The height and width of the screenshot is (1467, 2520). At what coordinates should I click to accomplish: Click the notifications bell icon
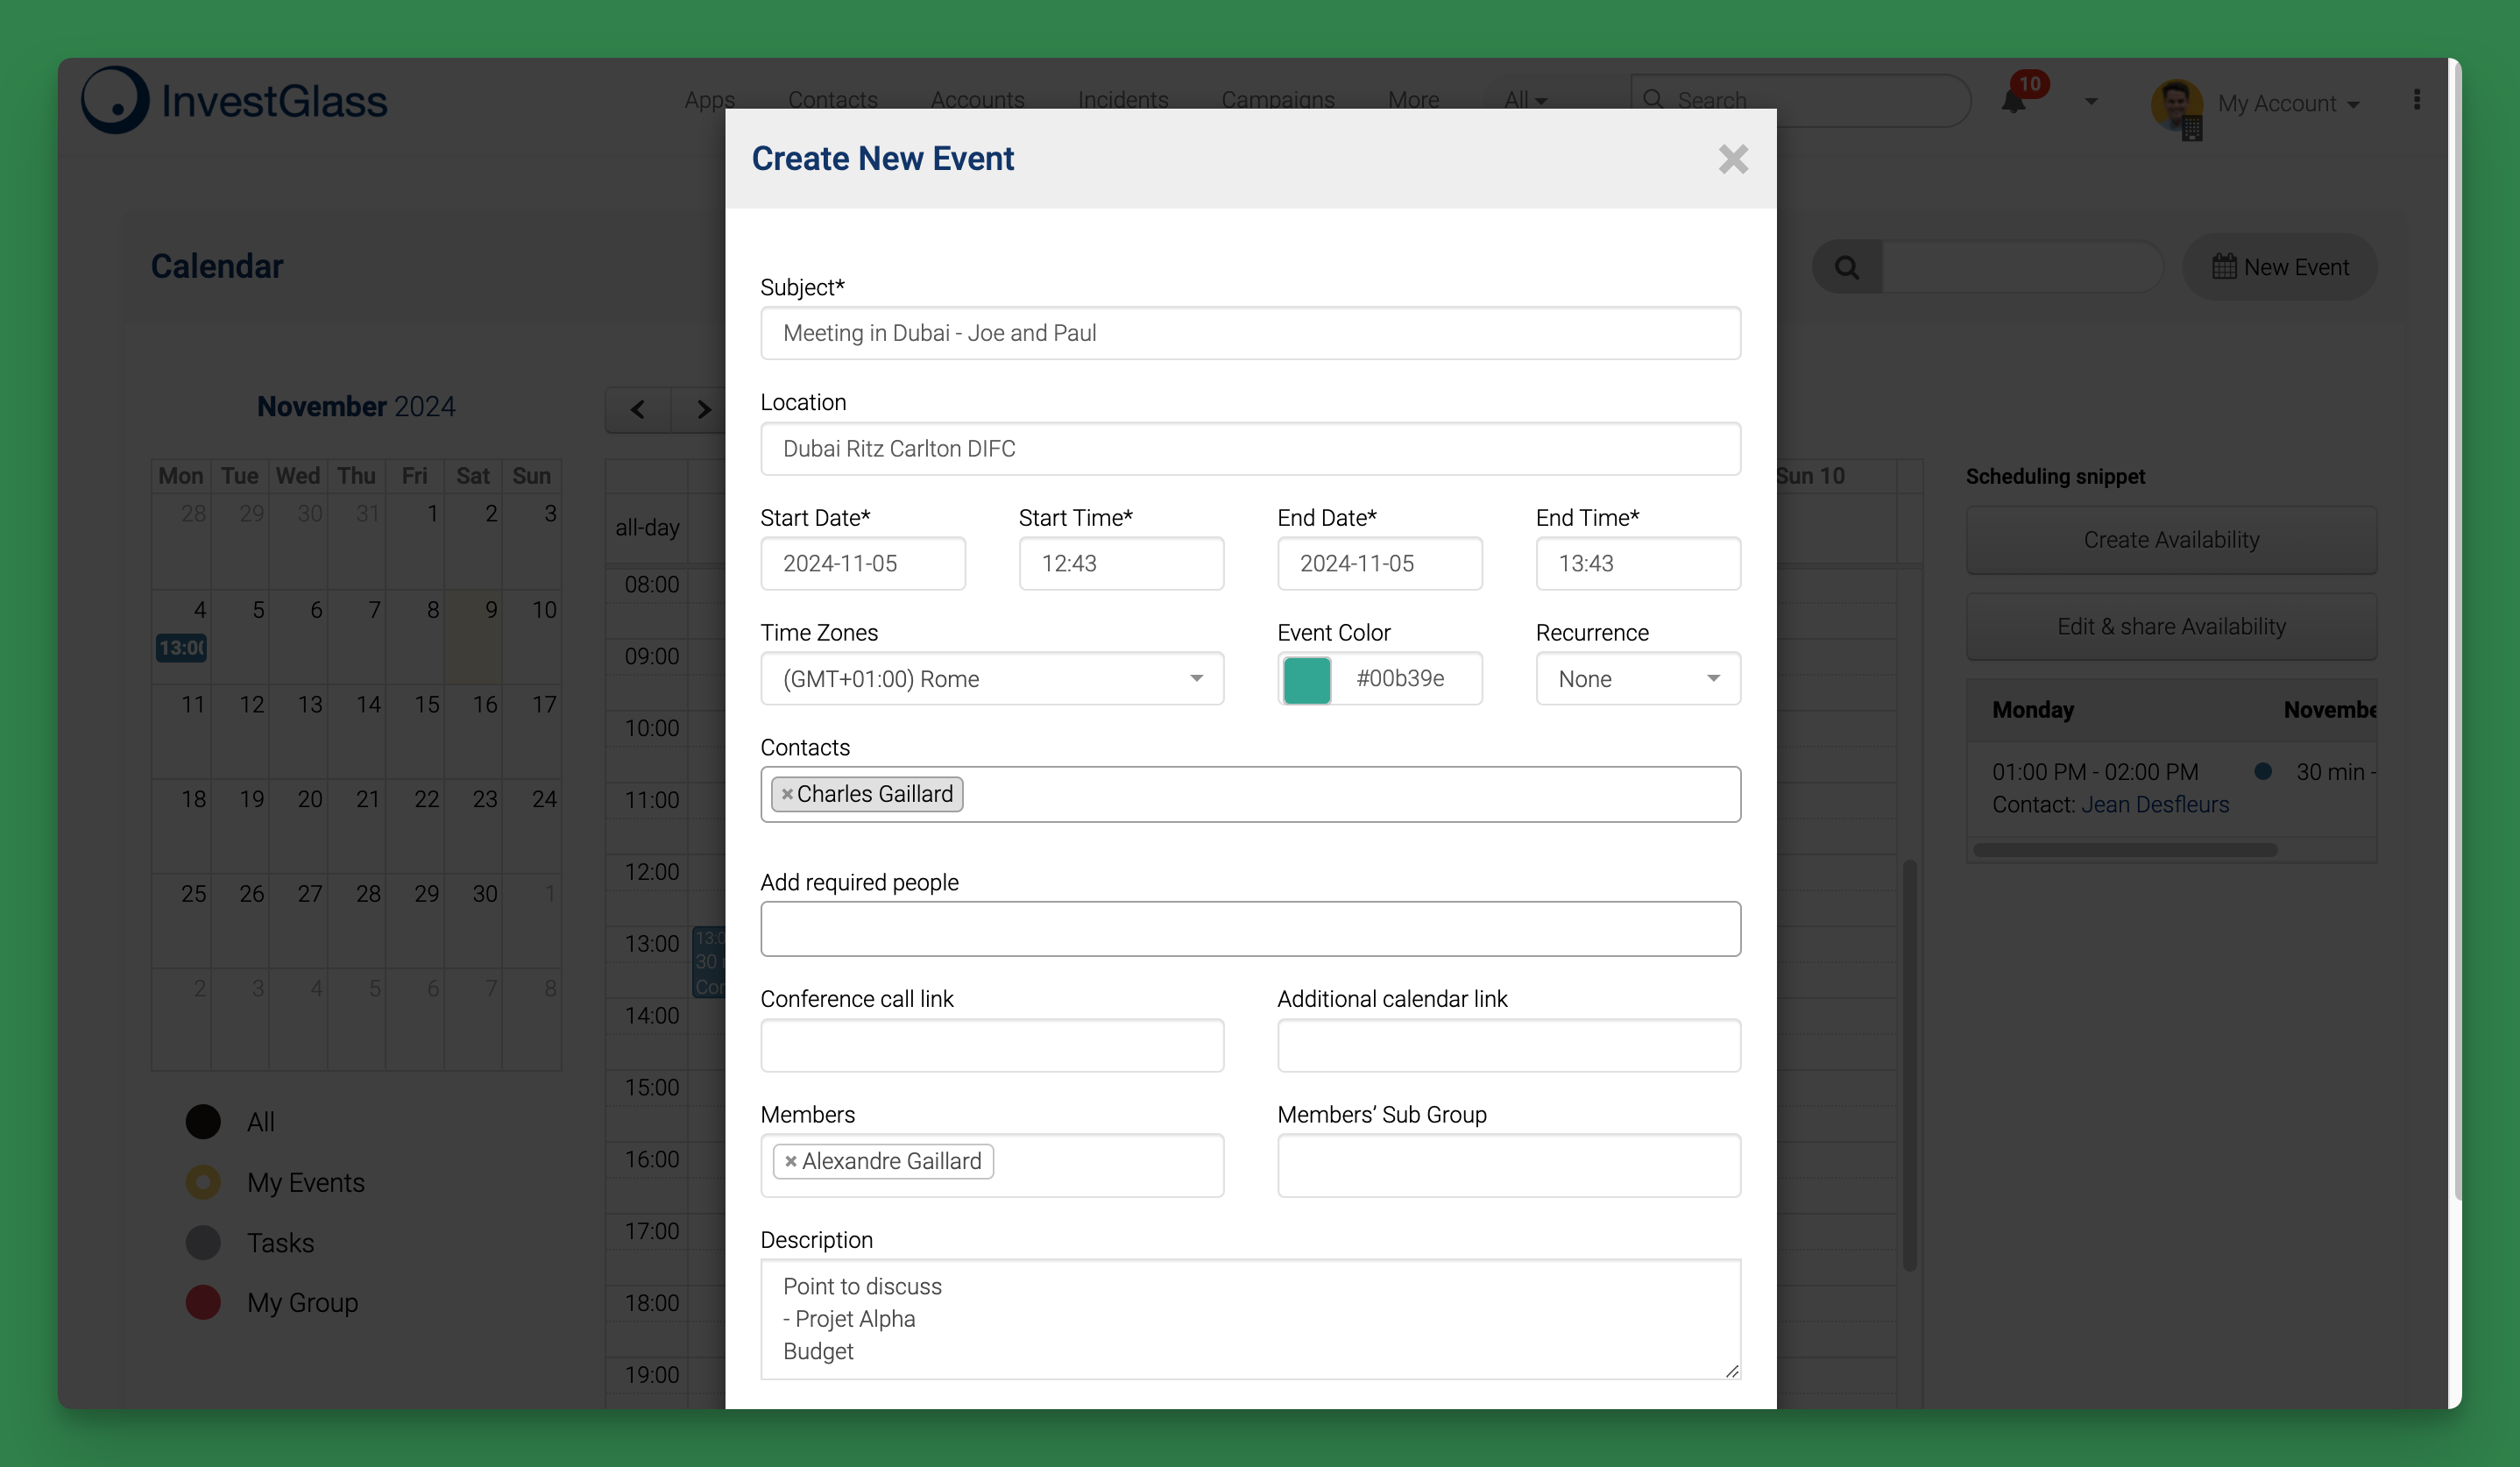click(2014, 102)
